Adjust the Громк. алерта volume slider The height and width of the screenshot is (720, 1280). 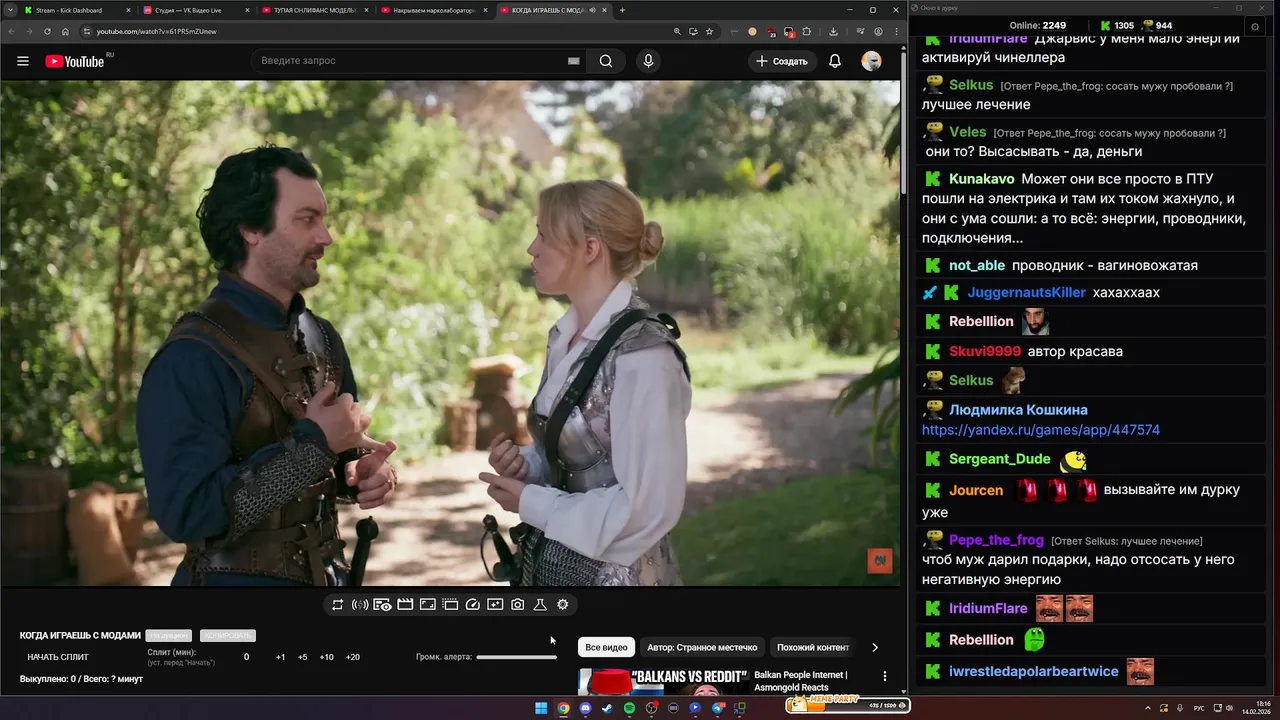pos(516,657)
